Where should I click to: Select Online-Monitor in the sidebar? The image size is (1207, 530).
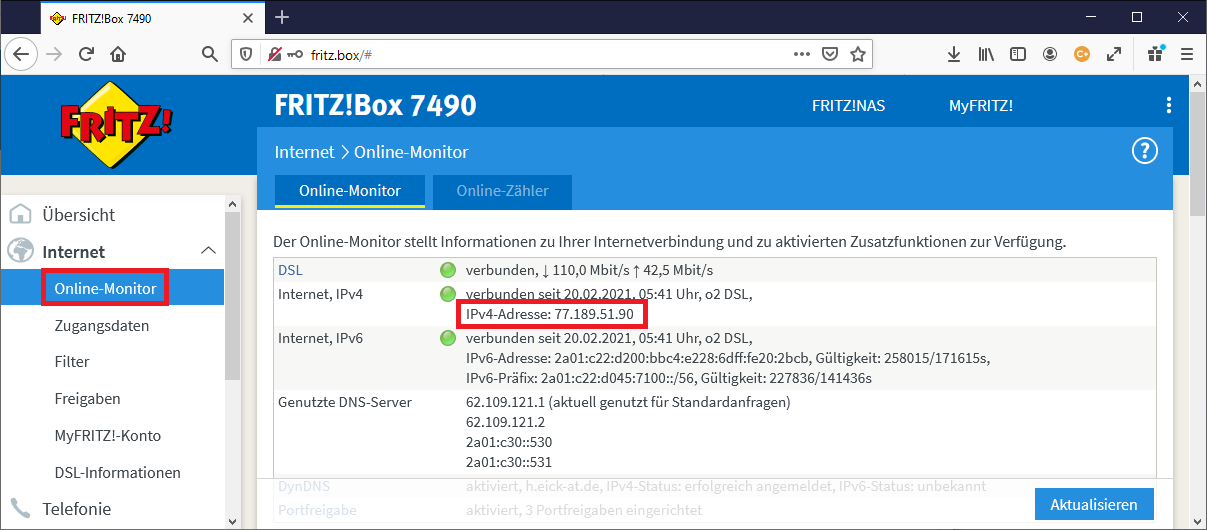point(105,288)
